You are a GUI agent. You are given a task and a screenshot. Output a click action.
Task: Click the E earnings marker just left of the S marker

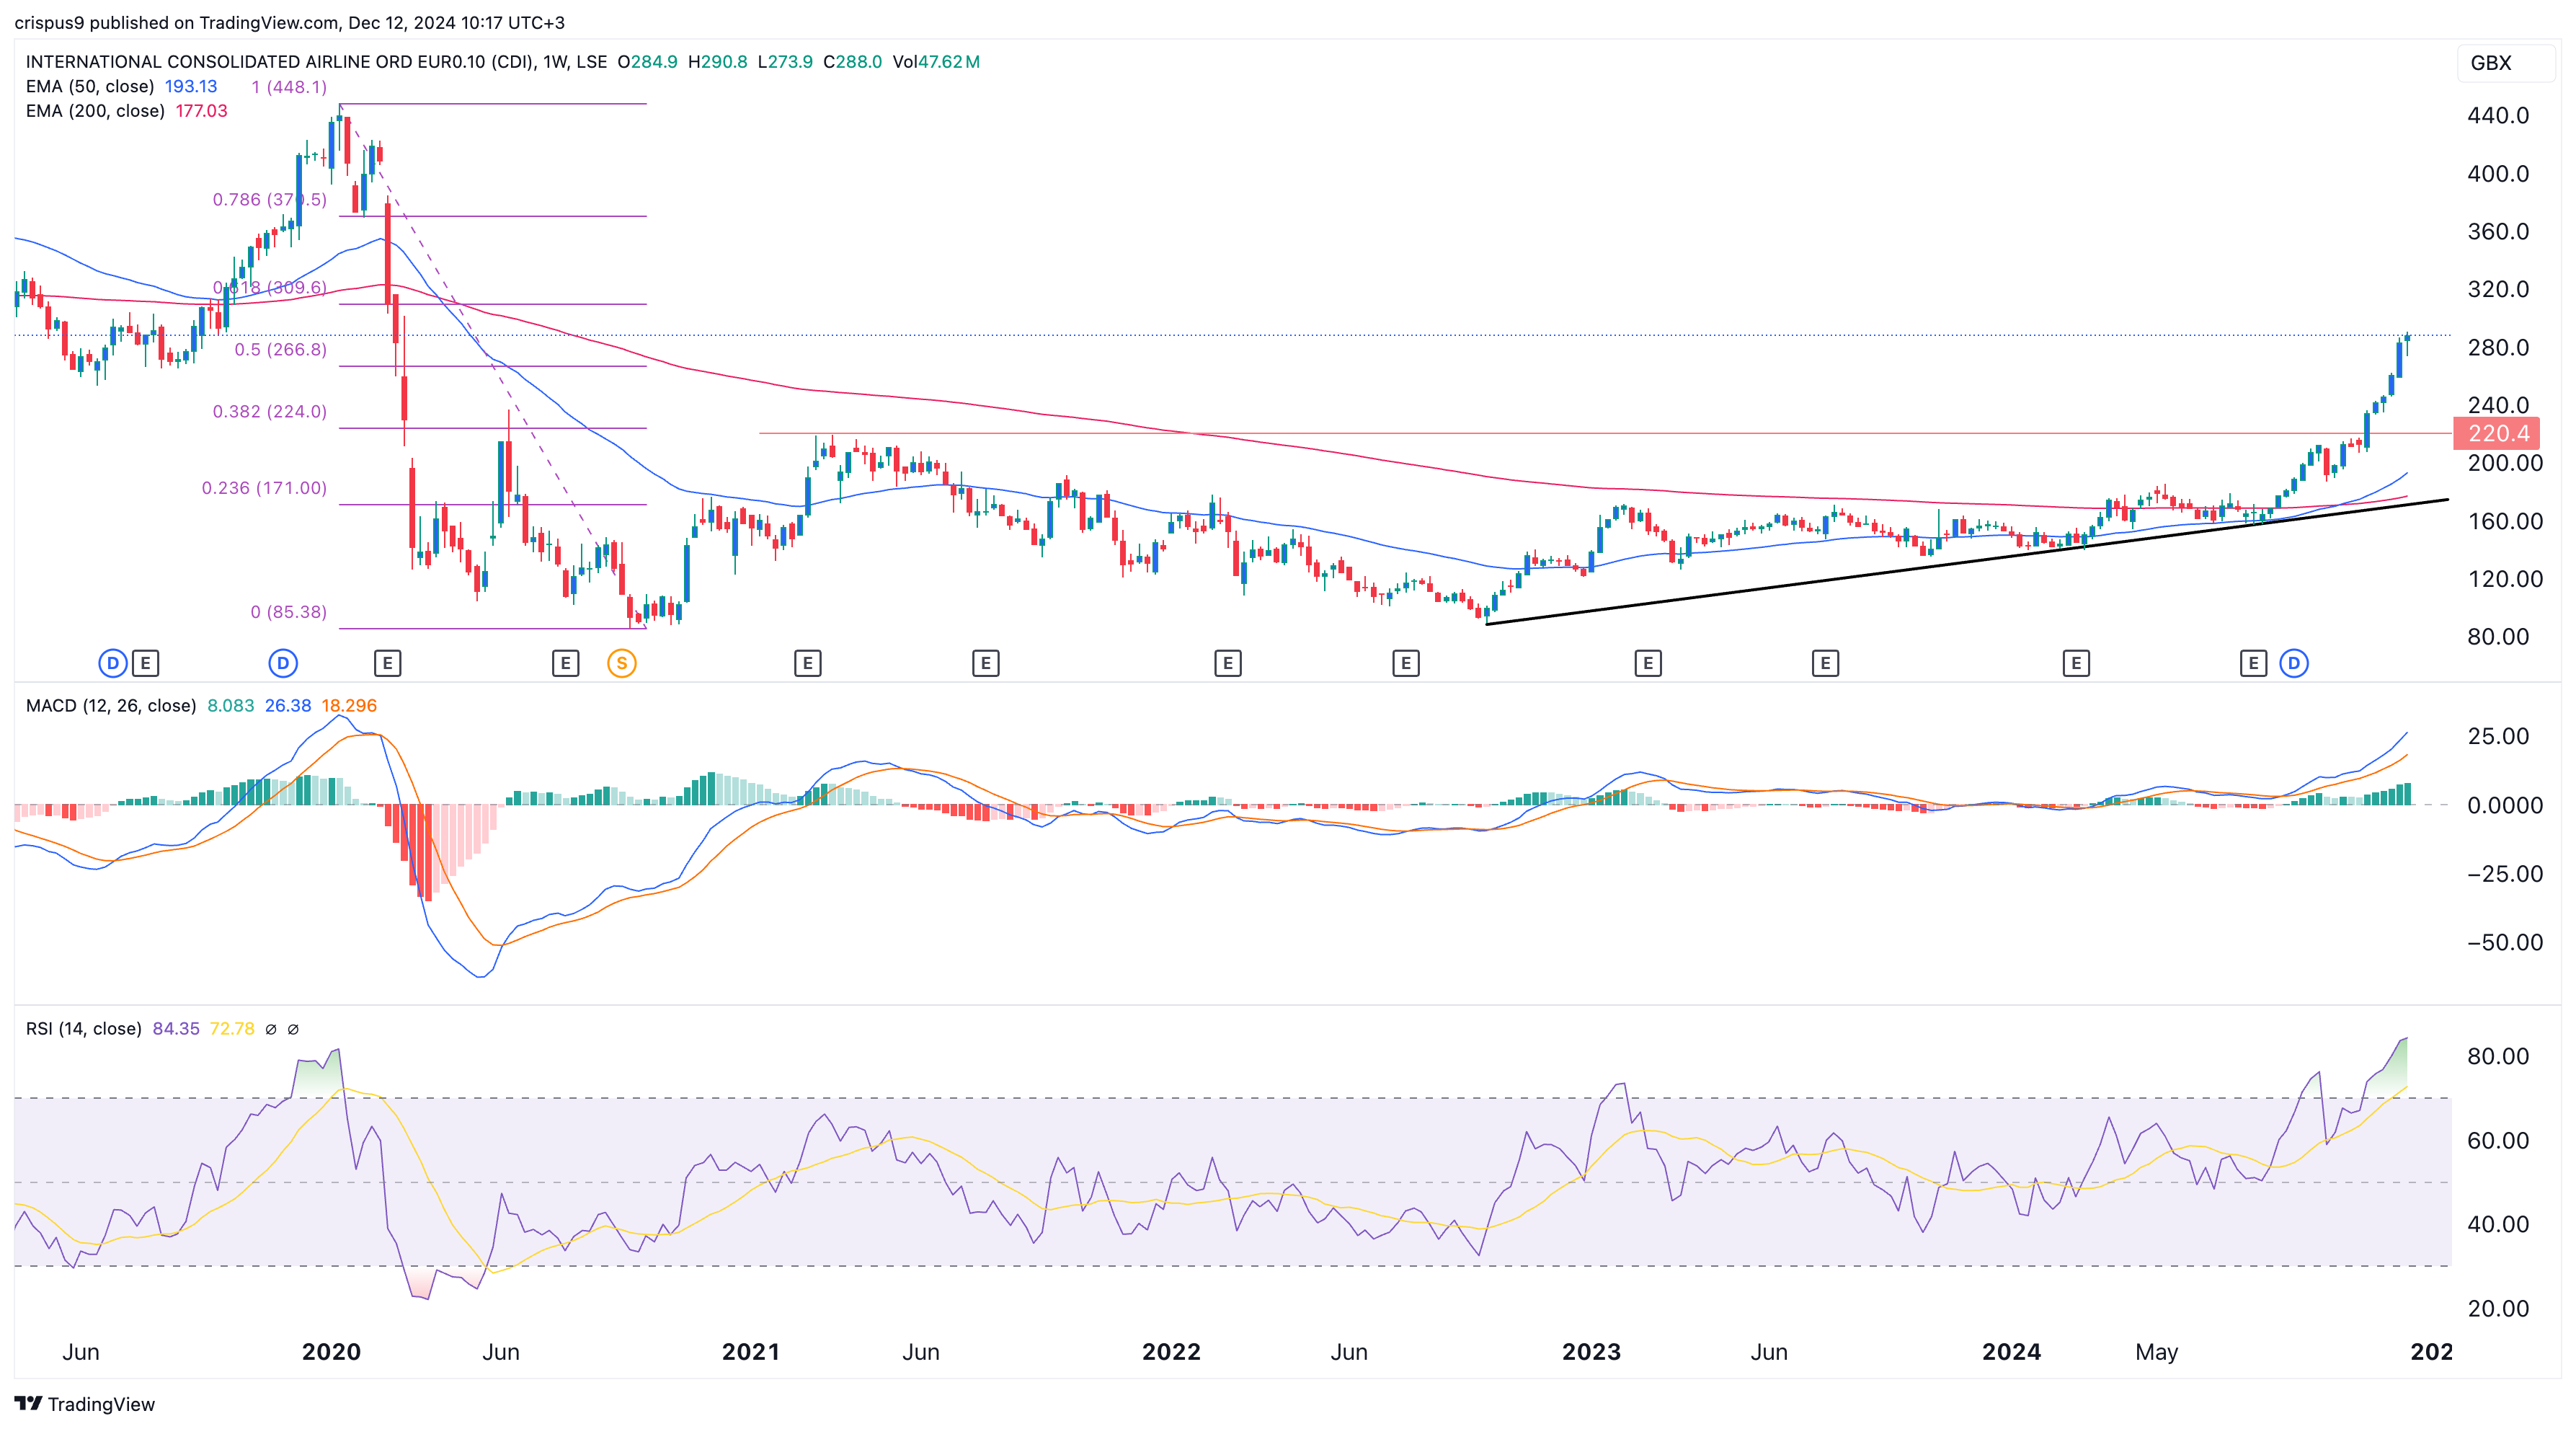(x=566, y=663)
